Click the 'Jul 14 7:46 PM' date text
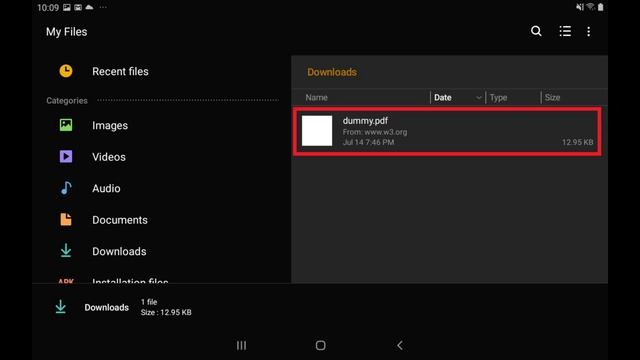This screenshot has height=360, width=640. pos(368,142)
